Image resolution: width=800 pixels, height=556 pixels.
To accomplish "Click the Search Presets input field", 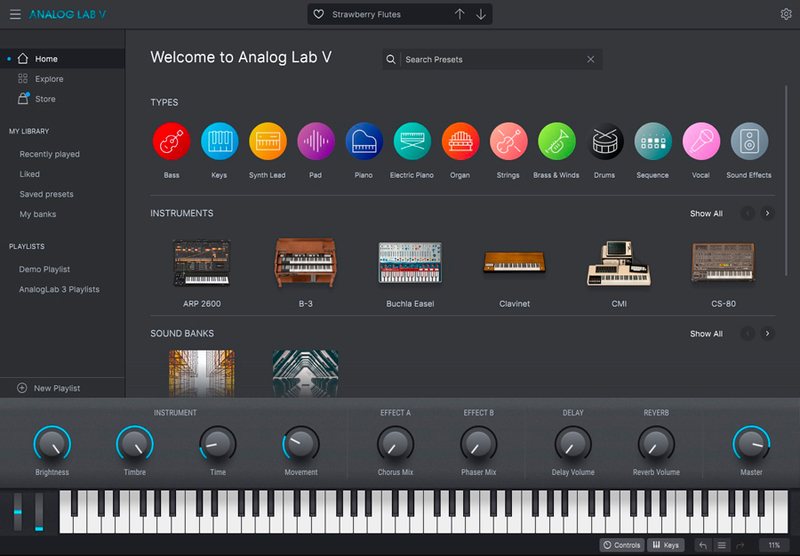I will [x=493, y=59].
